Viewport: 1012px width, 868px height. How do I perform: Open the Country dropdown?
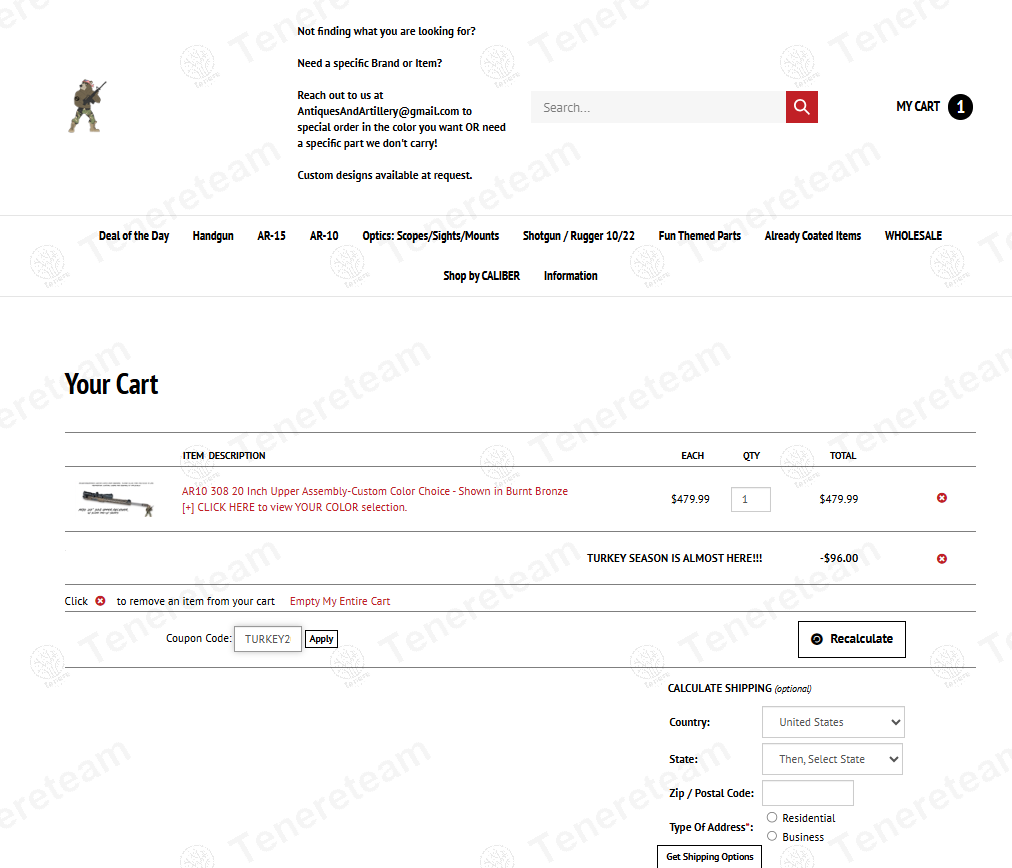833,722
